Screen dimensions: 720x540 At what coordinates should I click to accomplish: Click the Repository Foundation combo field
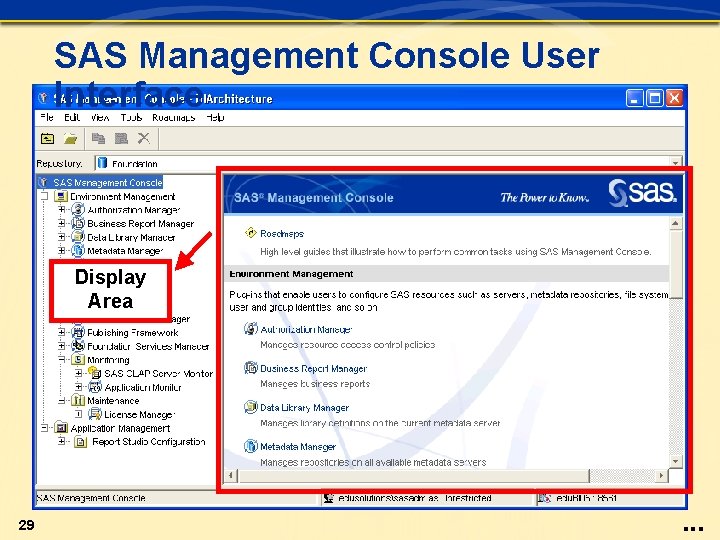[x=389, y=163]
